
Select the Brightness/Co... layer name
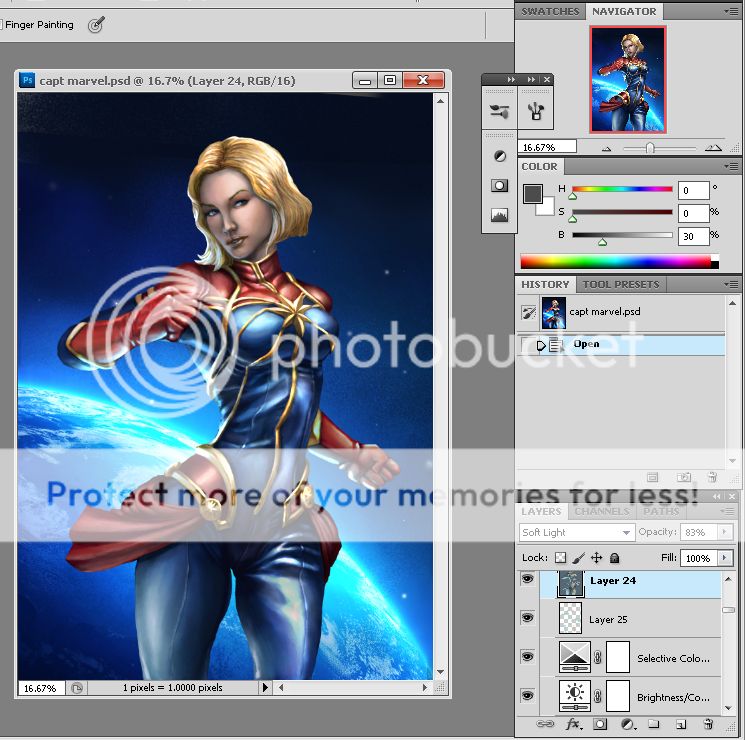coord(673,697)
